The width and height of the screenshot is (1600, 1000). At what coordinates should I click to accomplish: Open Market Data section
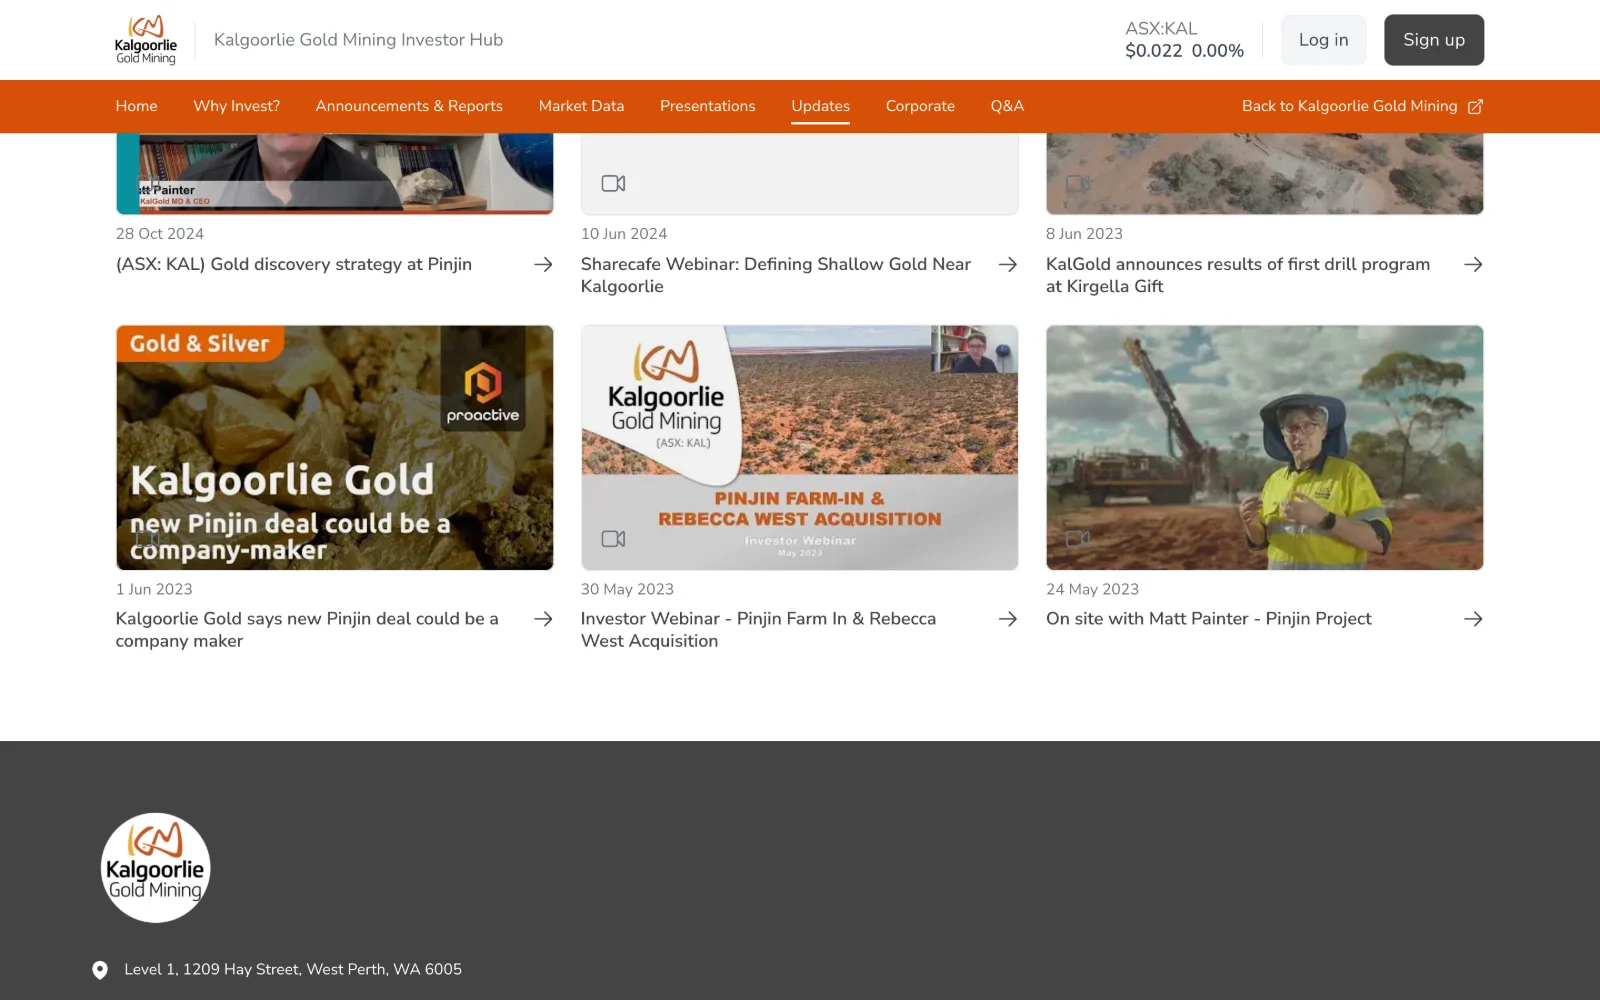point(581,106)
